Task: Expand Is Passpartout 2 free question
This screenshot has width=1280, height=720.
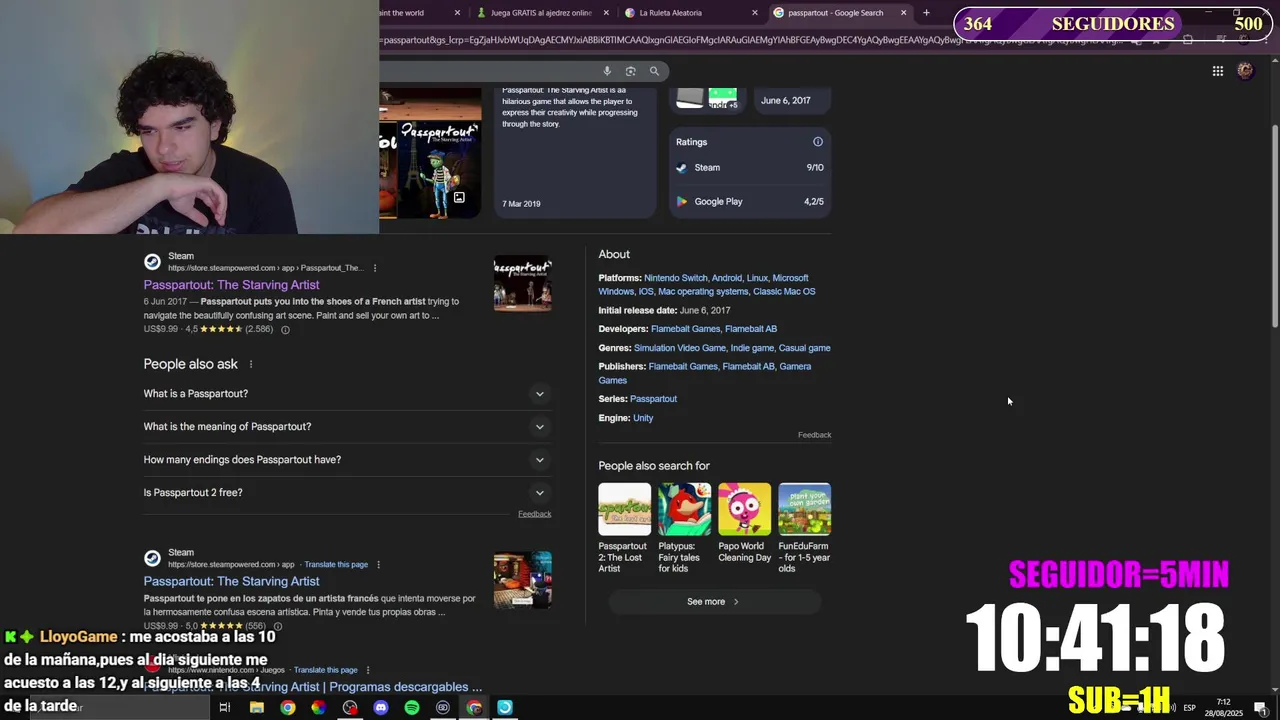Action: (x=347, y=493)
